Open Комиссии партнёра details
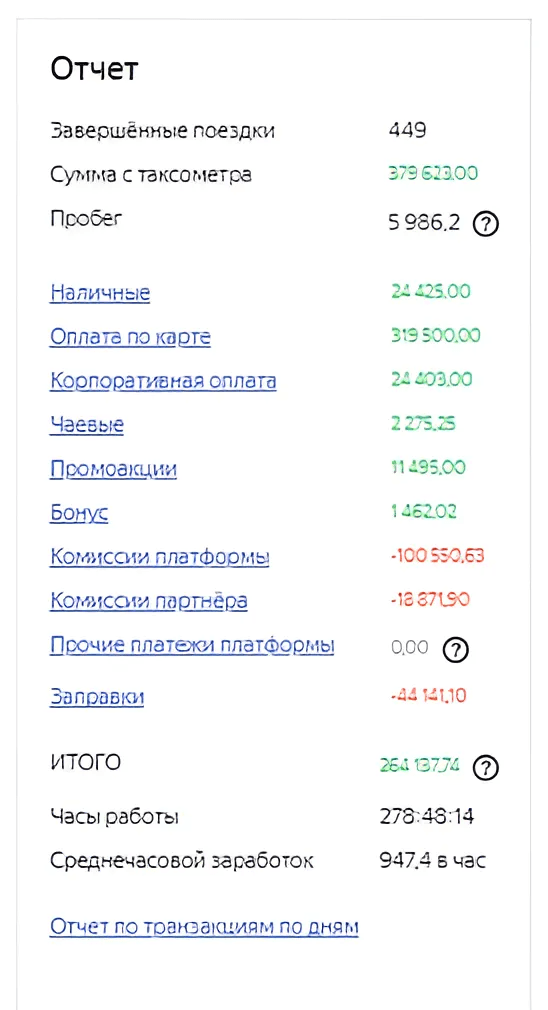The height and width of the screenshot is (1010, 548). (x=149, y=601)
